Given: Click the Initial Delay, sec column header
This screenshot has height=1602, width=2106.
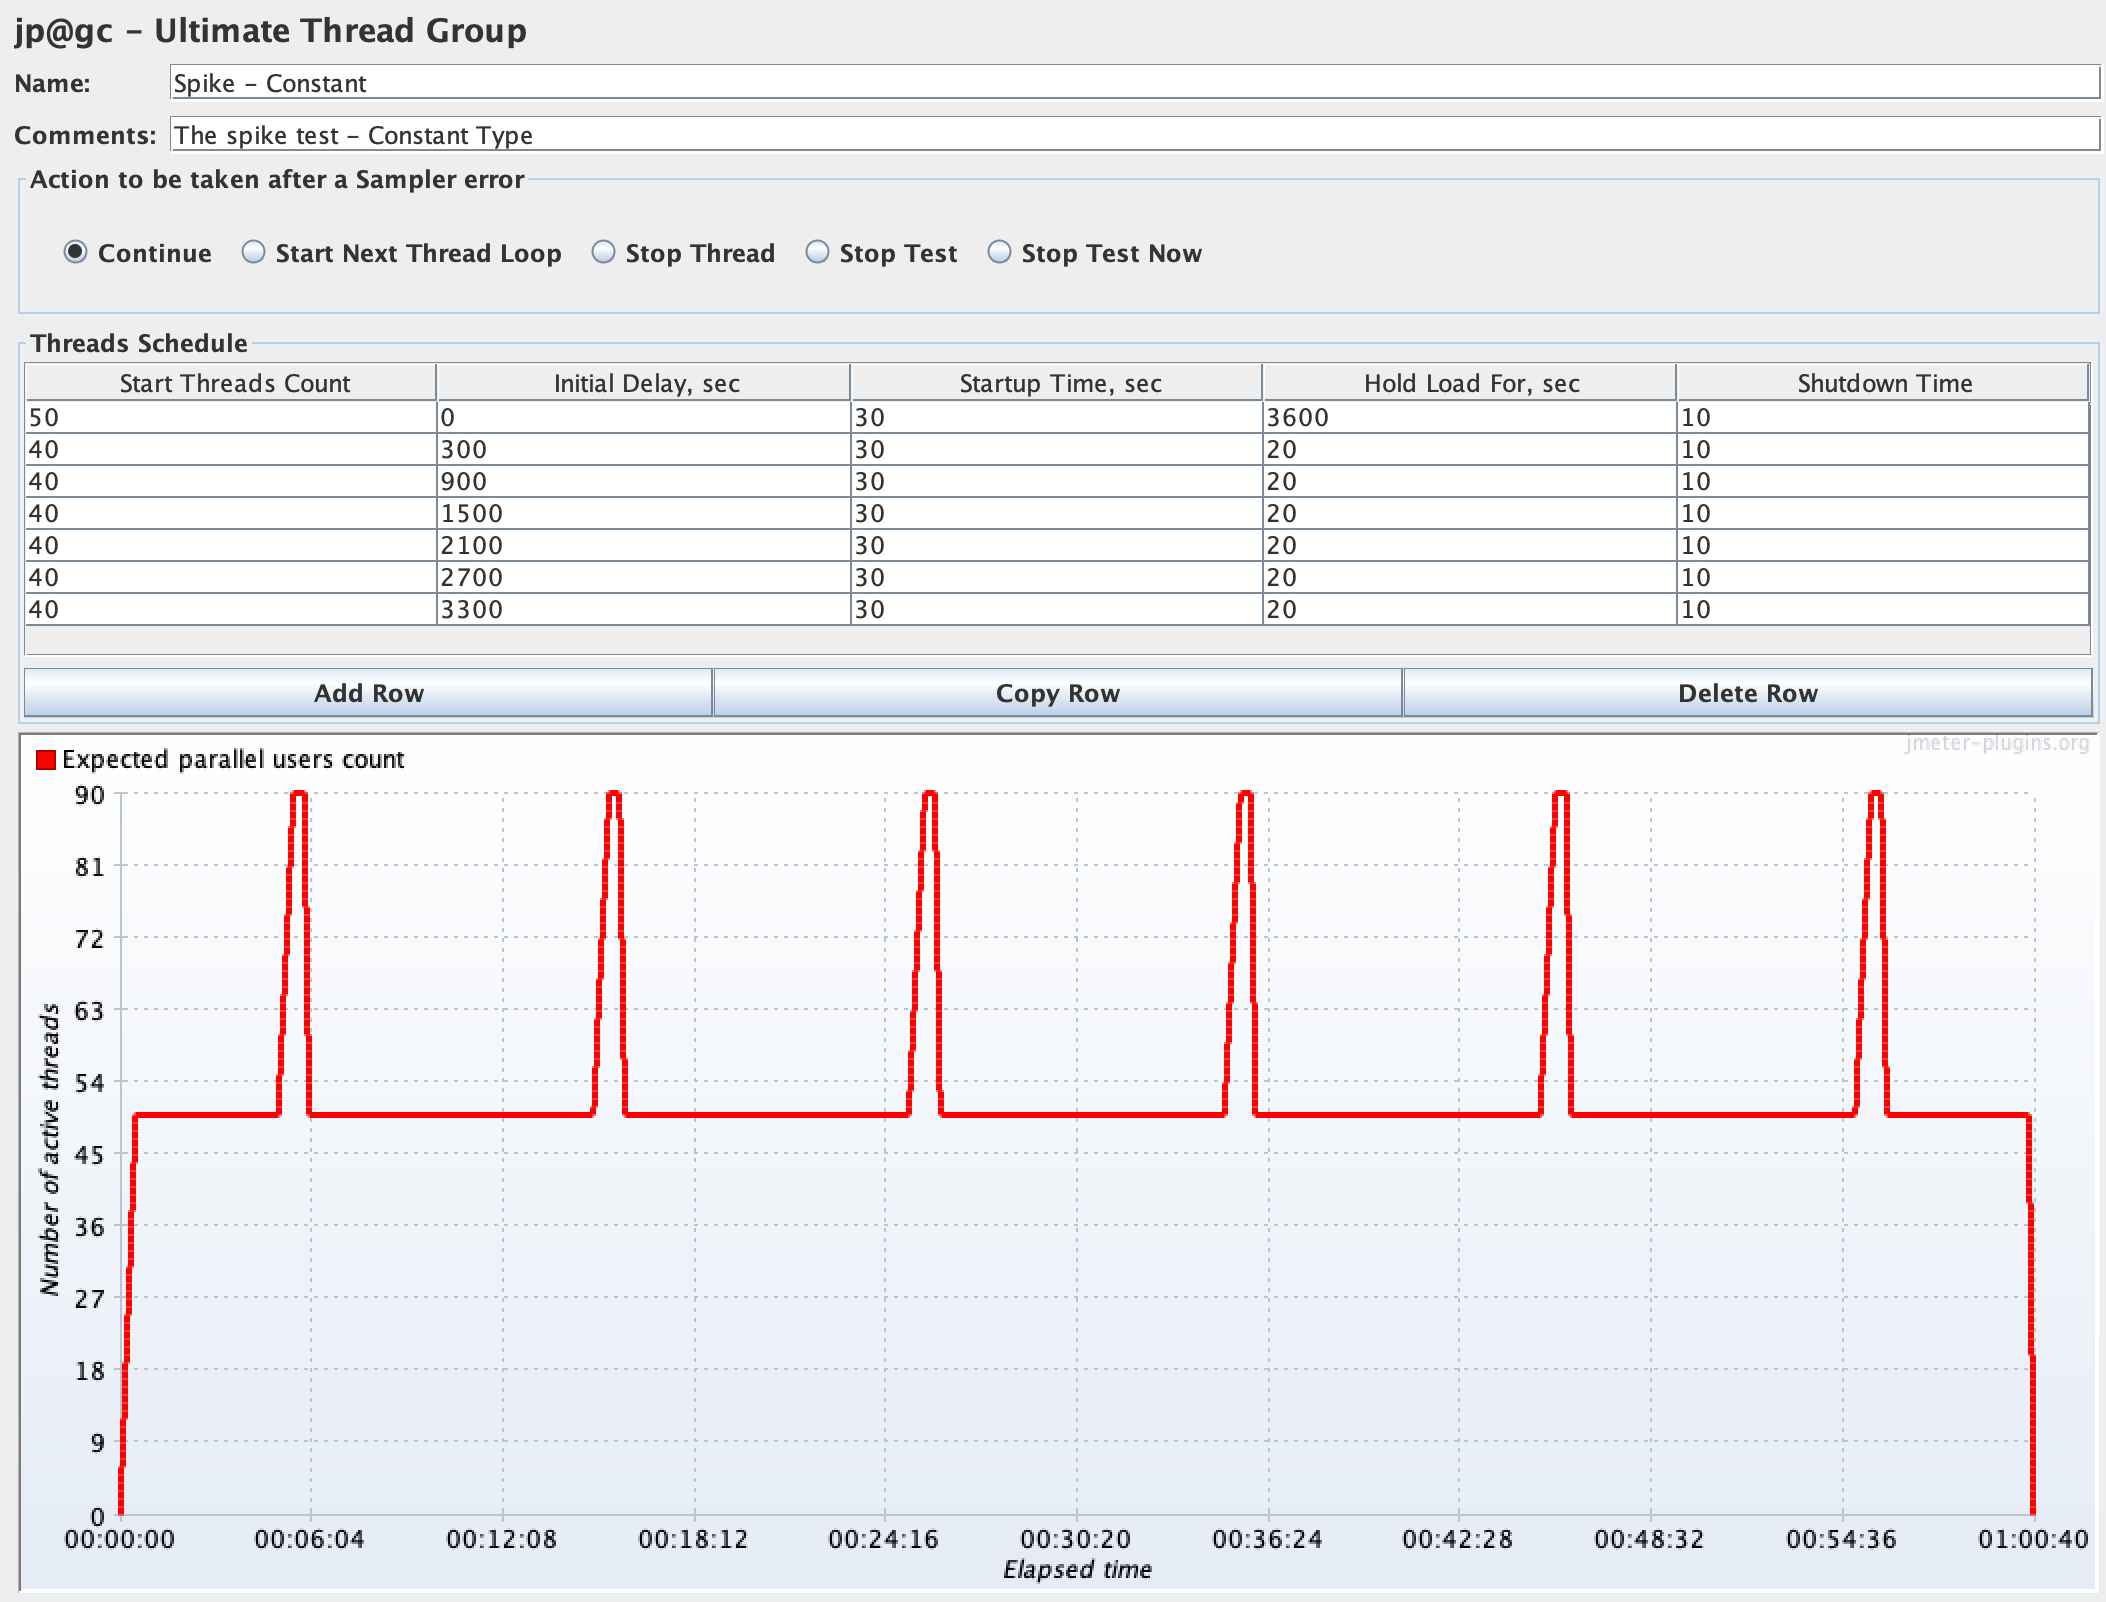Looking at the screenshot, I should pyautogui.click(x=646, y=383).
